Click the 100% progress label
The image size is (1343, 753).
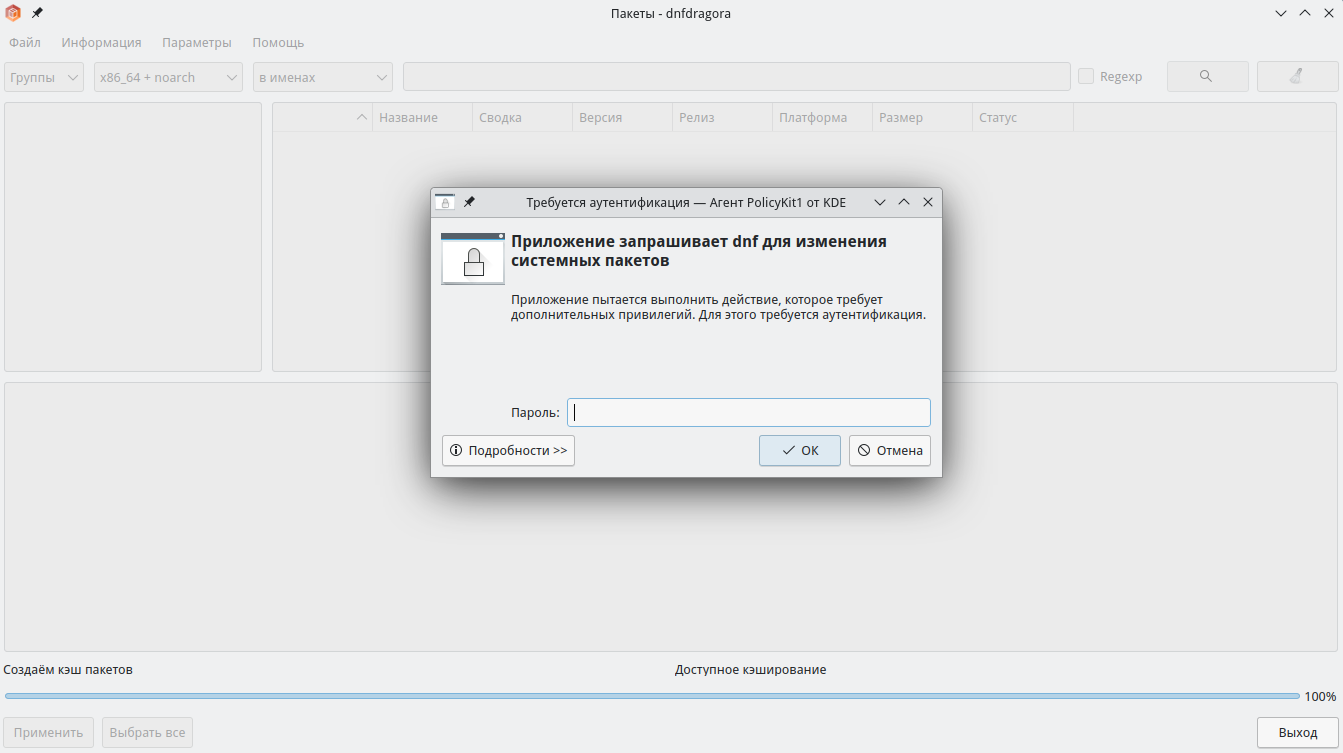tap(1320, 696)
